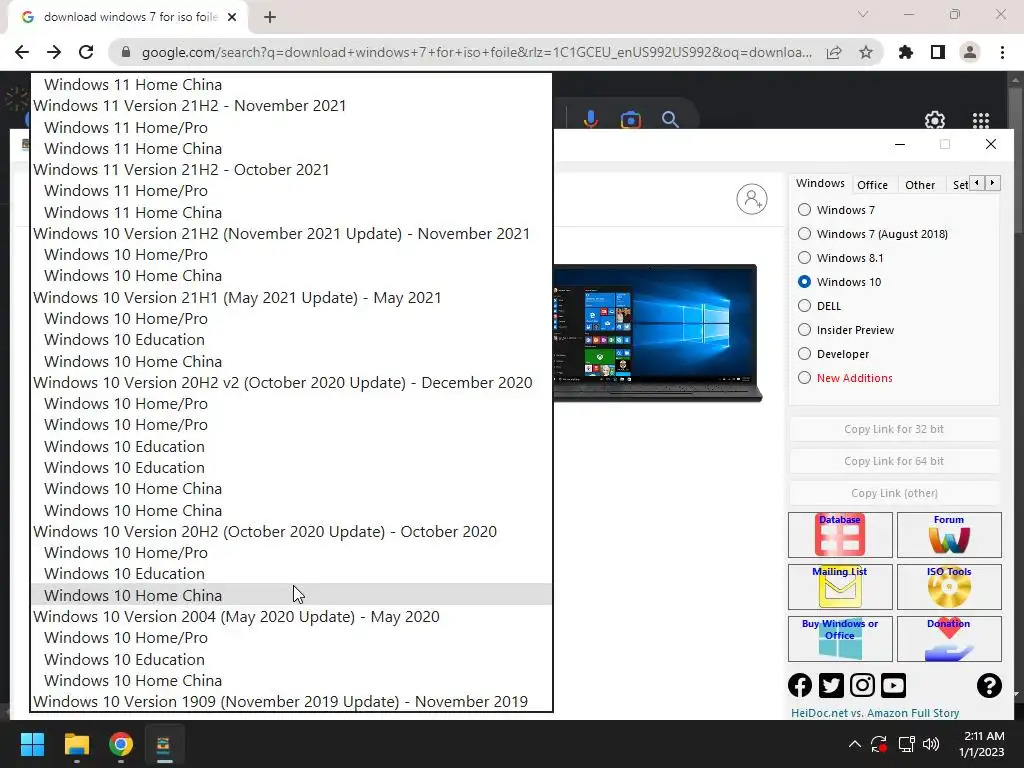The width and height of the screenshot is (1024, 768).
Task: Select the Windows 8.1 radio button
Action: pos(805,258)
